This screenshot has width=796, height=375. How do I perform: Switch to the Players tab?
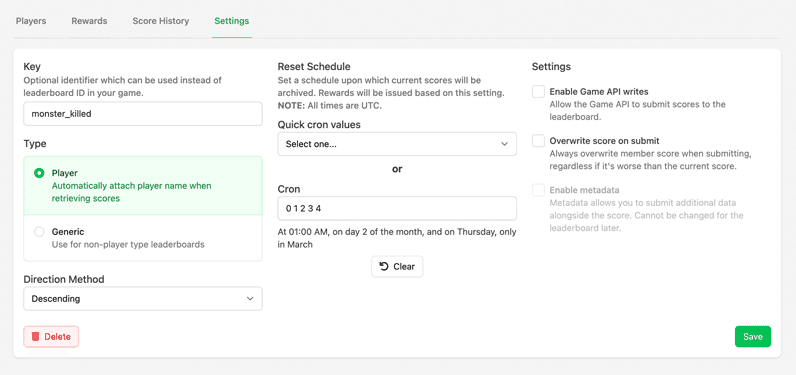click(31, 21)
